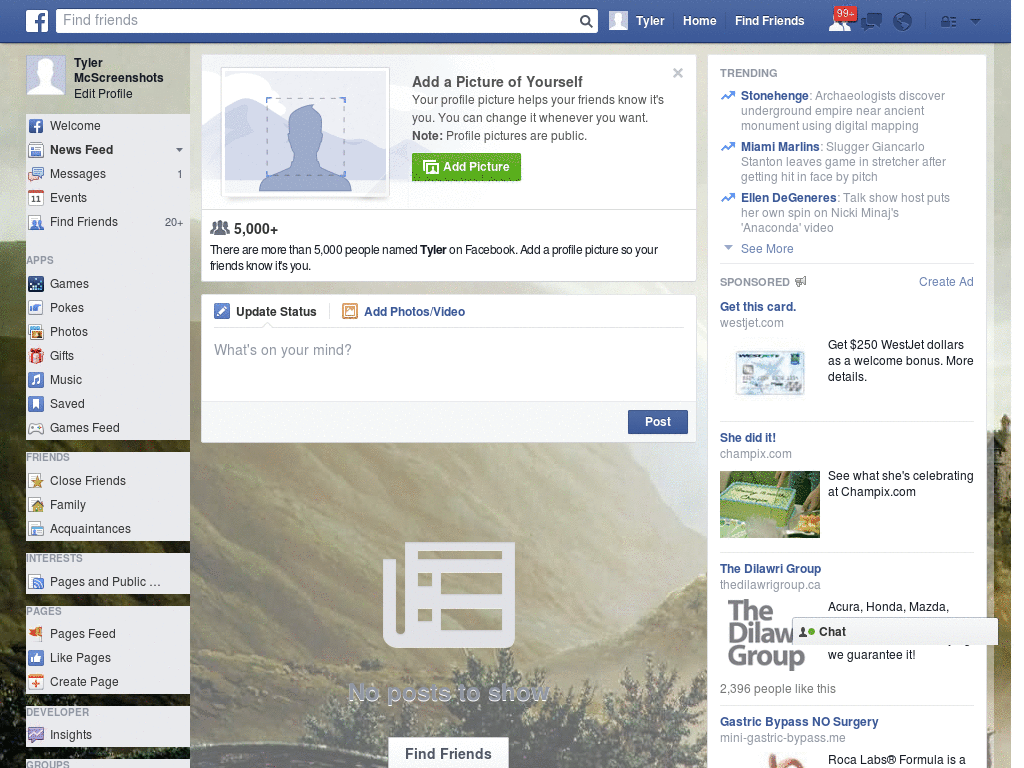Click the Saved bookmark icon

36,404
